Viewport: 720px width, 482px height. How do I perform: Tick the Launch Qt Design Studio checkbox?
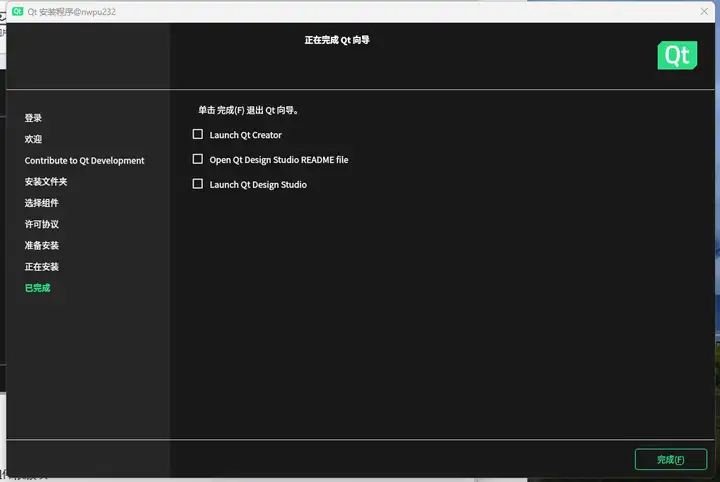point(197,184)
